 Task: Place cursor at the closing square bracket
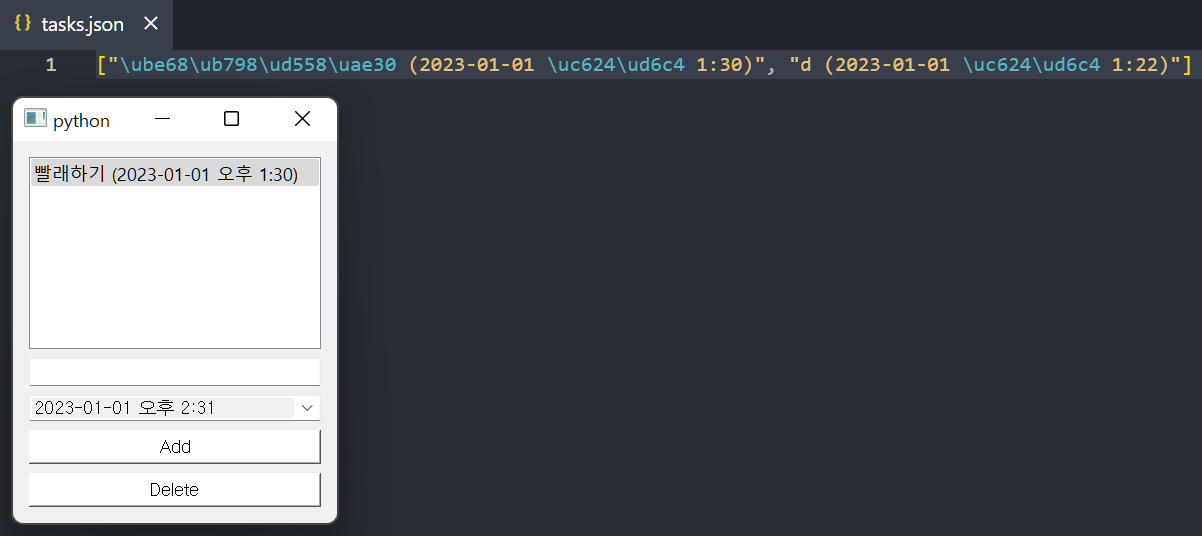tap(1186, 65)
